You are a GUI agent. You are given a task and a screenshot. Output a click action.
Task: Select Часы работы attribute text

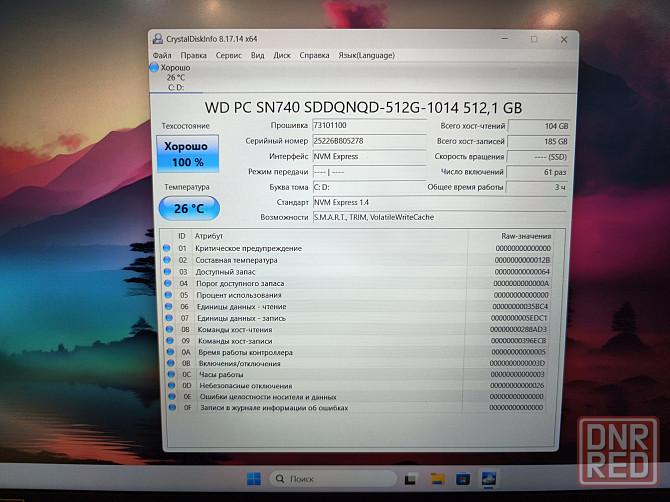[x=221, y=375]
